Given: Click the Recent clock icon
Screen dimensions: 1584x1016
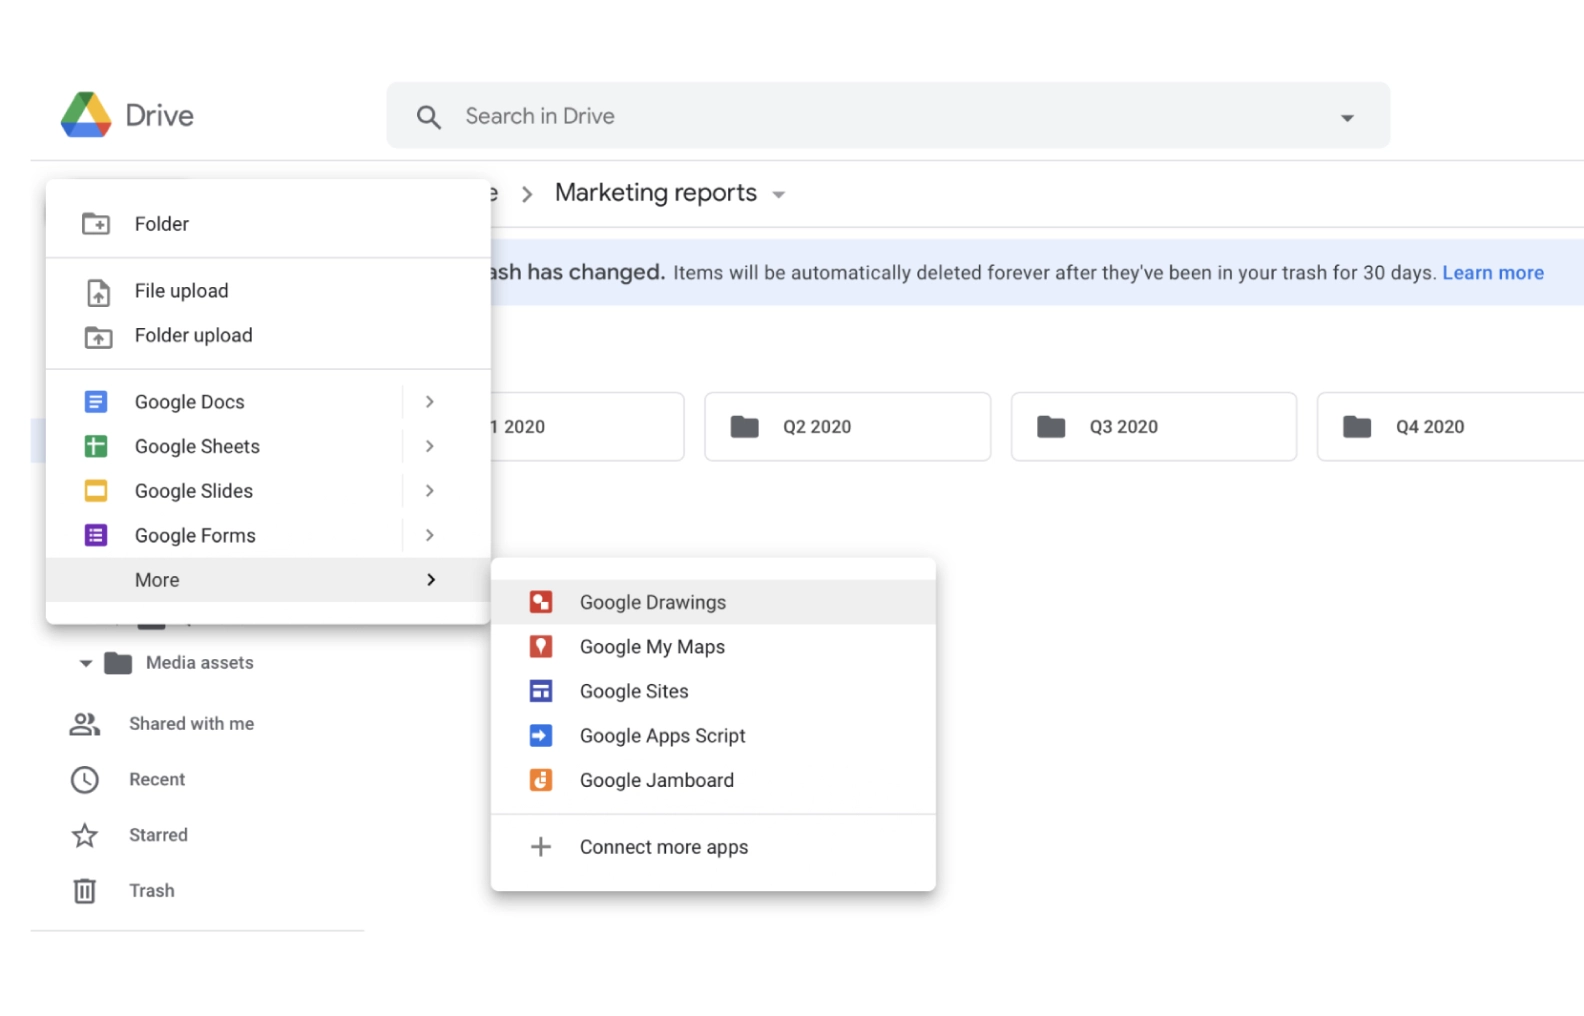Looking at the screenshot, I should coord(85,780).
